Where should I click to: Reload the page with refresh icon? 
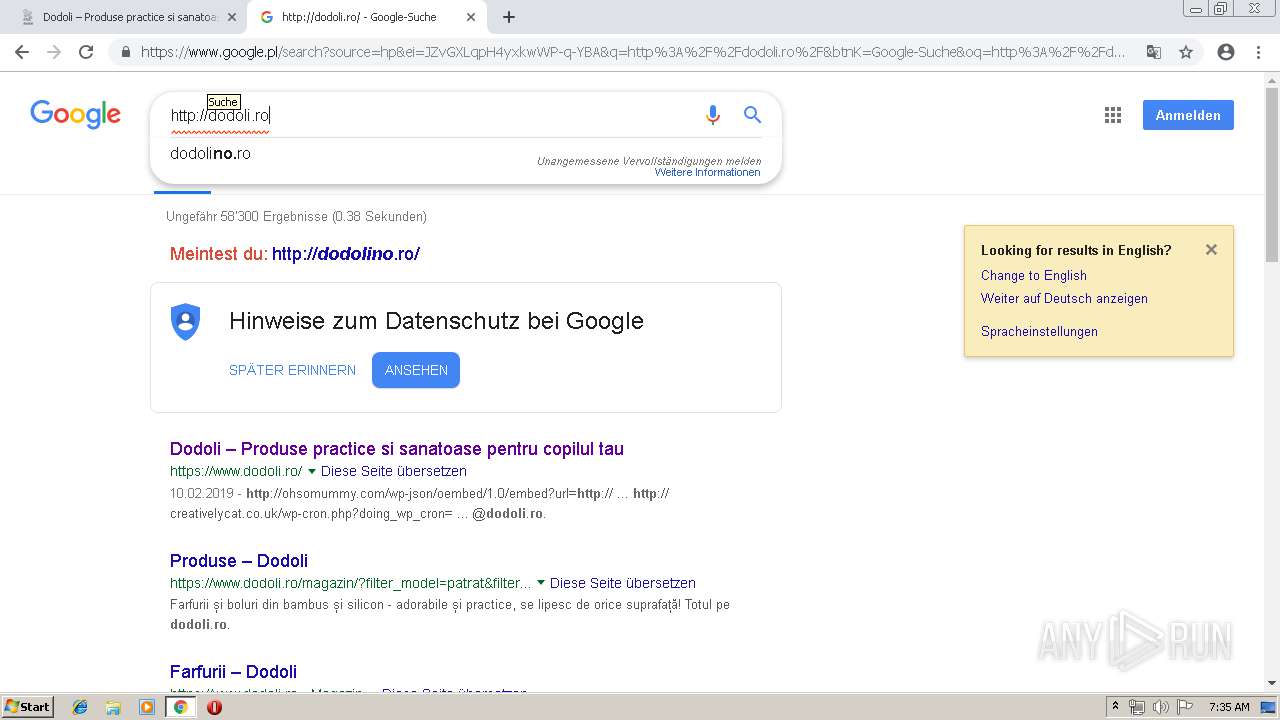[86, 52]
